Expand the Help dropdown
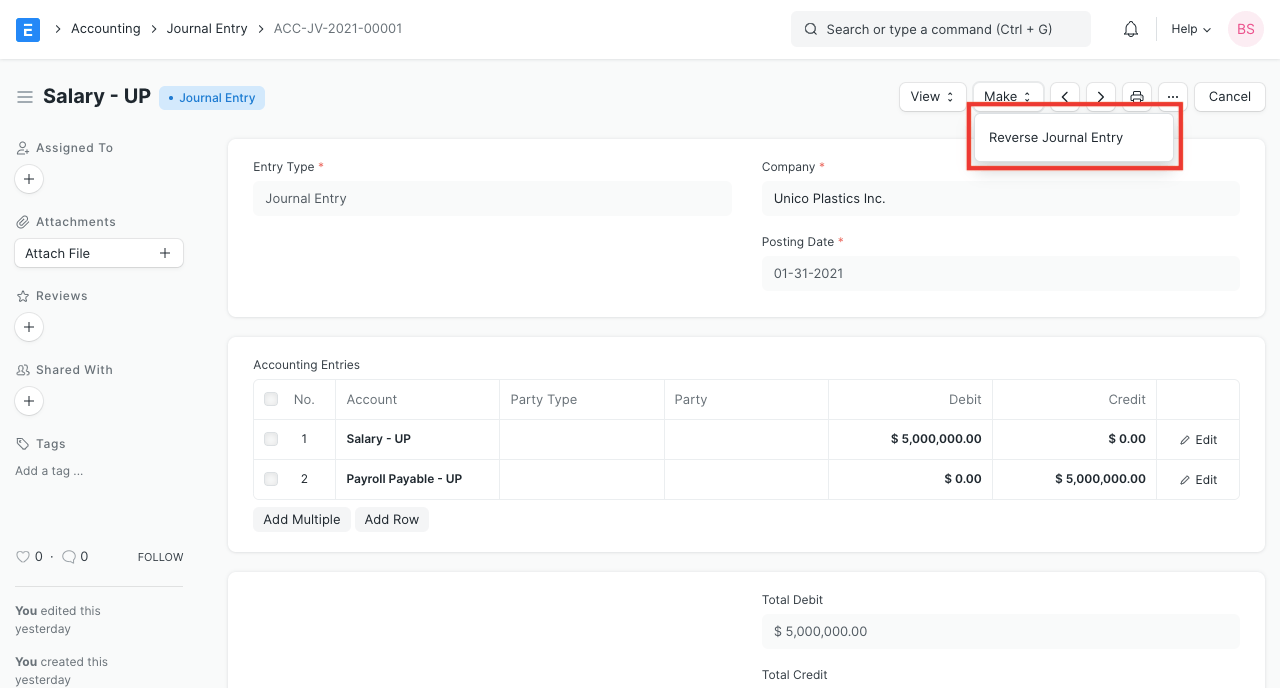 point(1191,29)
